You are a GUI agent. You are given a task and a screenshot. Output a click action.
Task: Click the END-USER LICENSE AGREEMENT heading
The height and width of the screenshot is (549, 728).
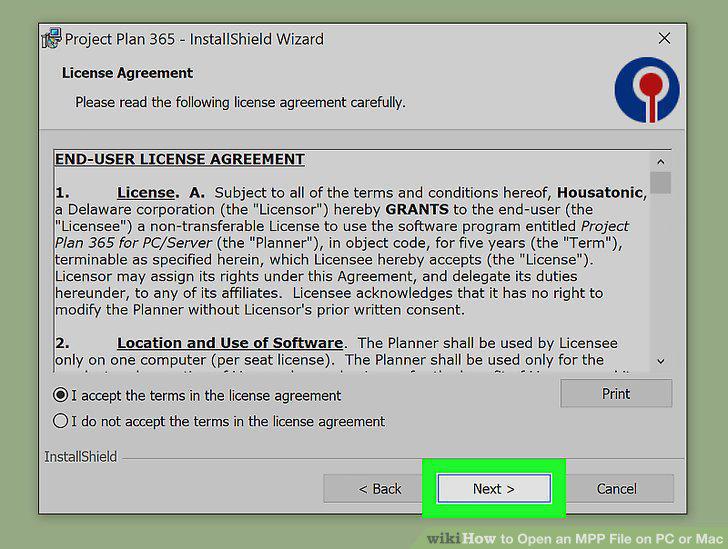[x=180, y=159]
